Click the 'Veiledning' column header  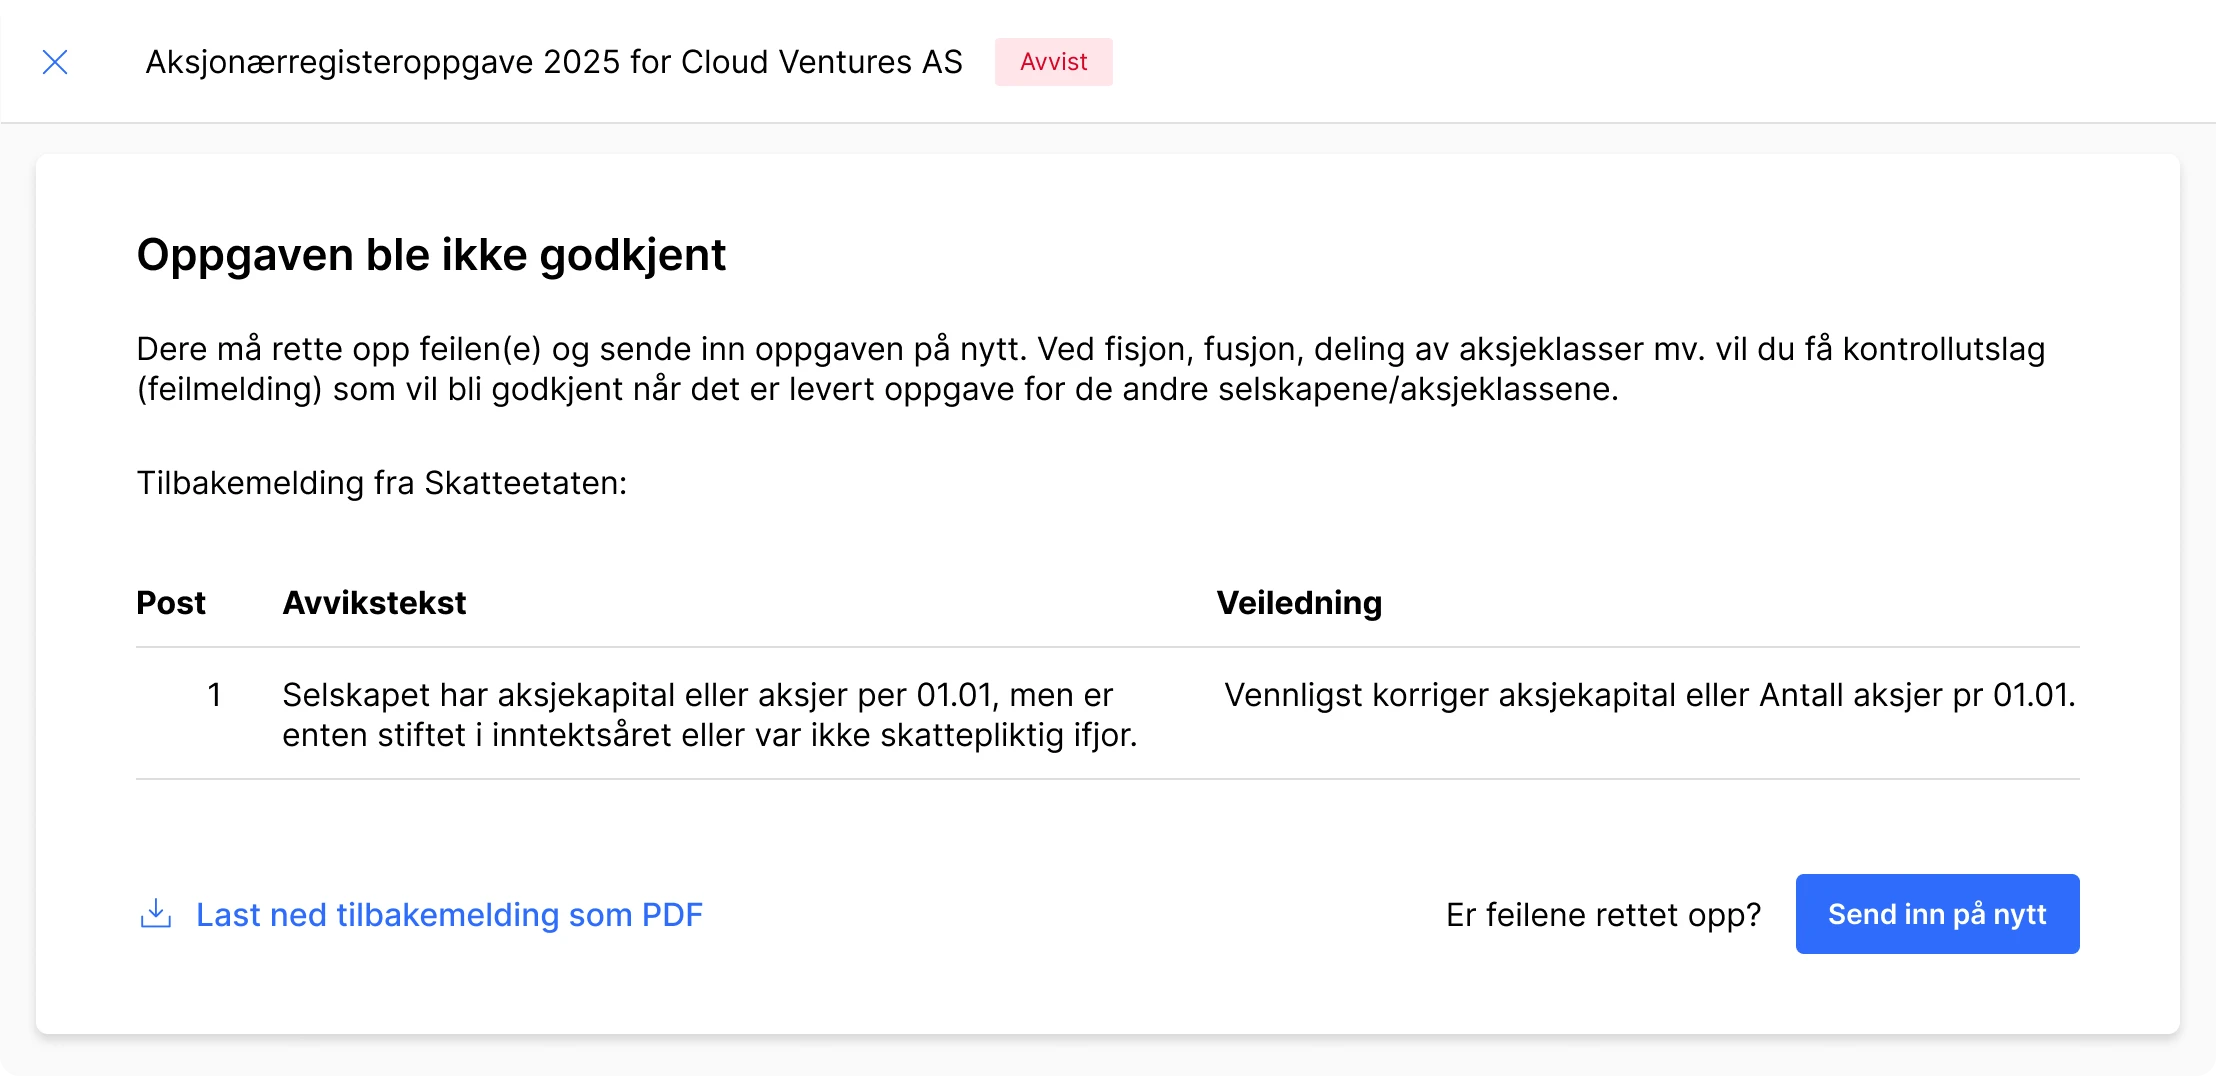[x=1299, y=603]
